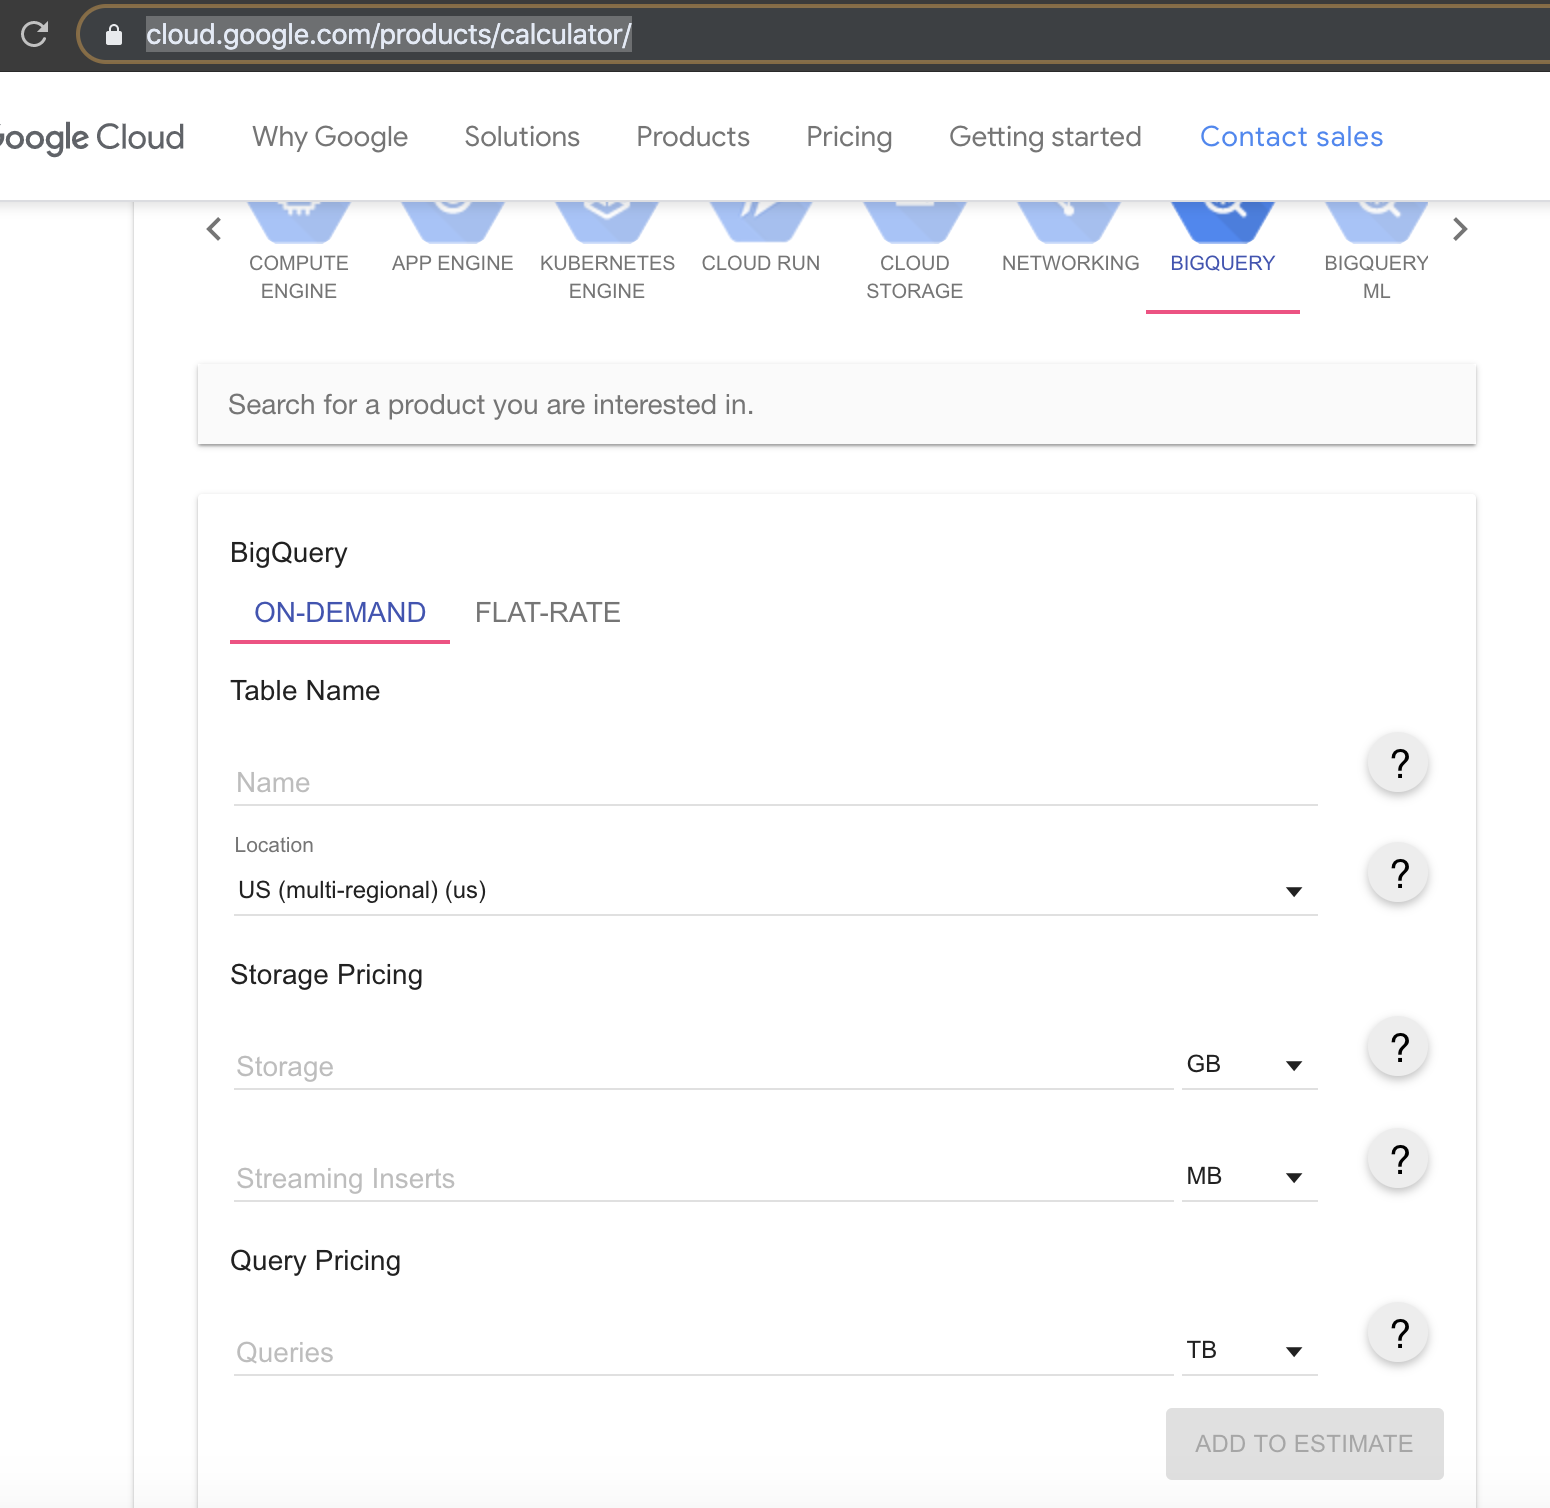Click the padlock site security icon
The height and width of the screenshot is (1508, 1550).
114,35
